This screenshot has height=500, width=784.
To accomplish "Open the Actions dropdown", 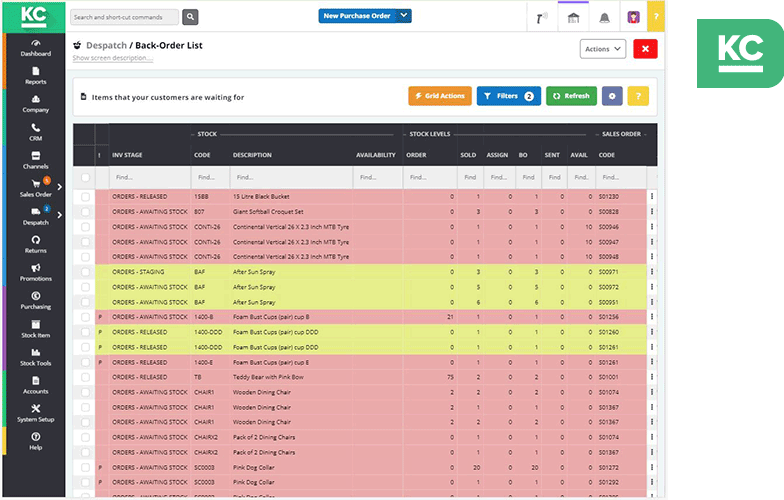I will (602, 49).
